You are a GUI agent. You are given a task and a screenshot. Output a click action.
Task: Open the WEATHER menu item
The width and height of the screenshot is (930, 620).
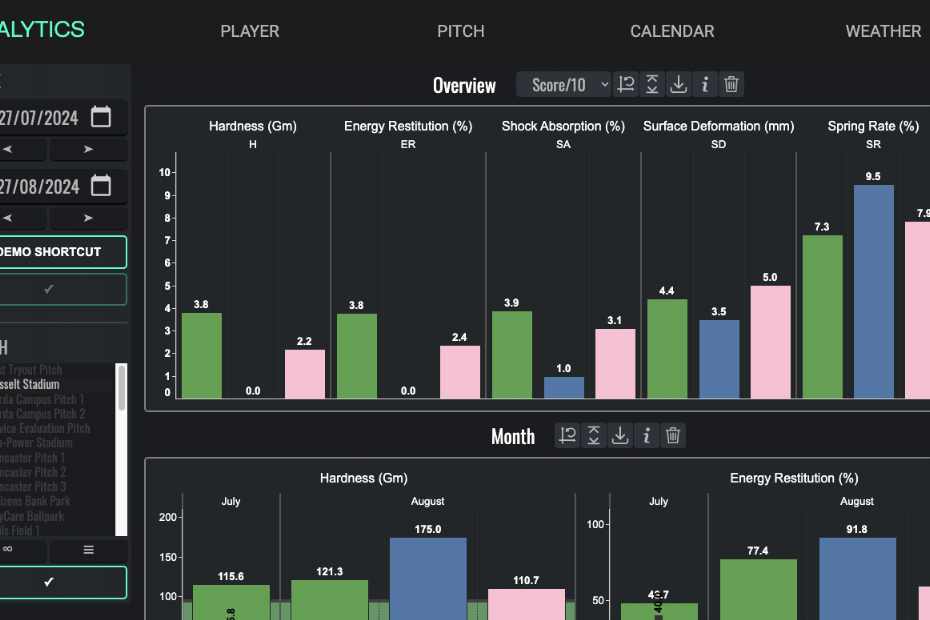coord(883,31)
